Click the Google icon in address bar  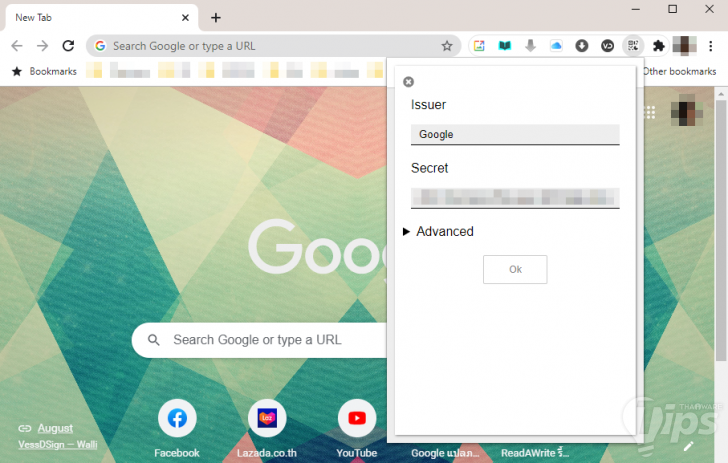pos(100,46)
